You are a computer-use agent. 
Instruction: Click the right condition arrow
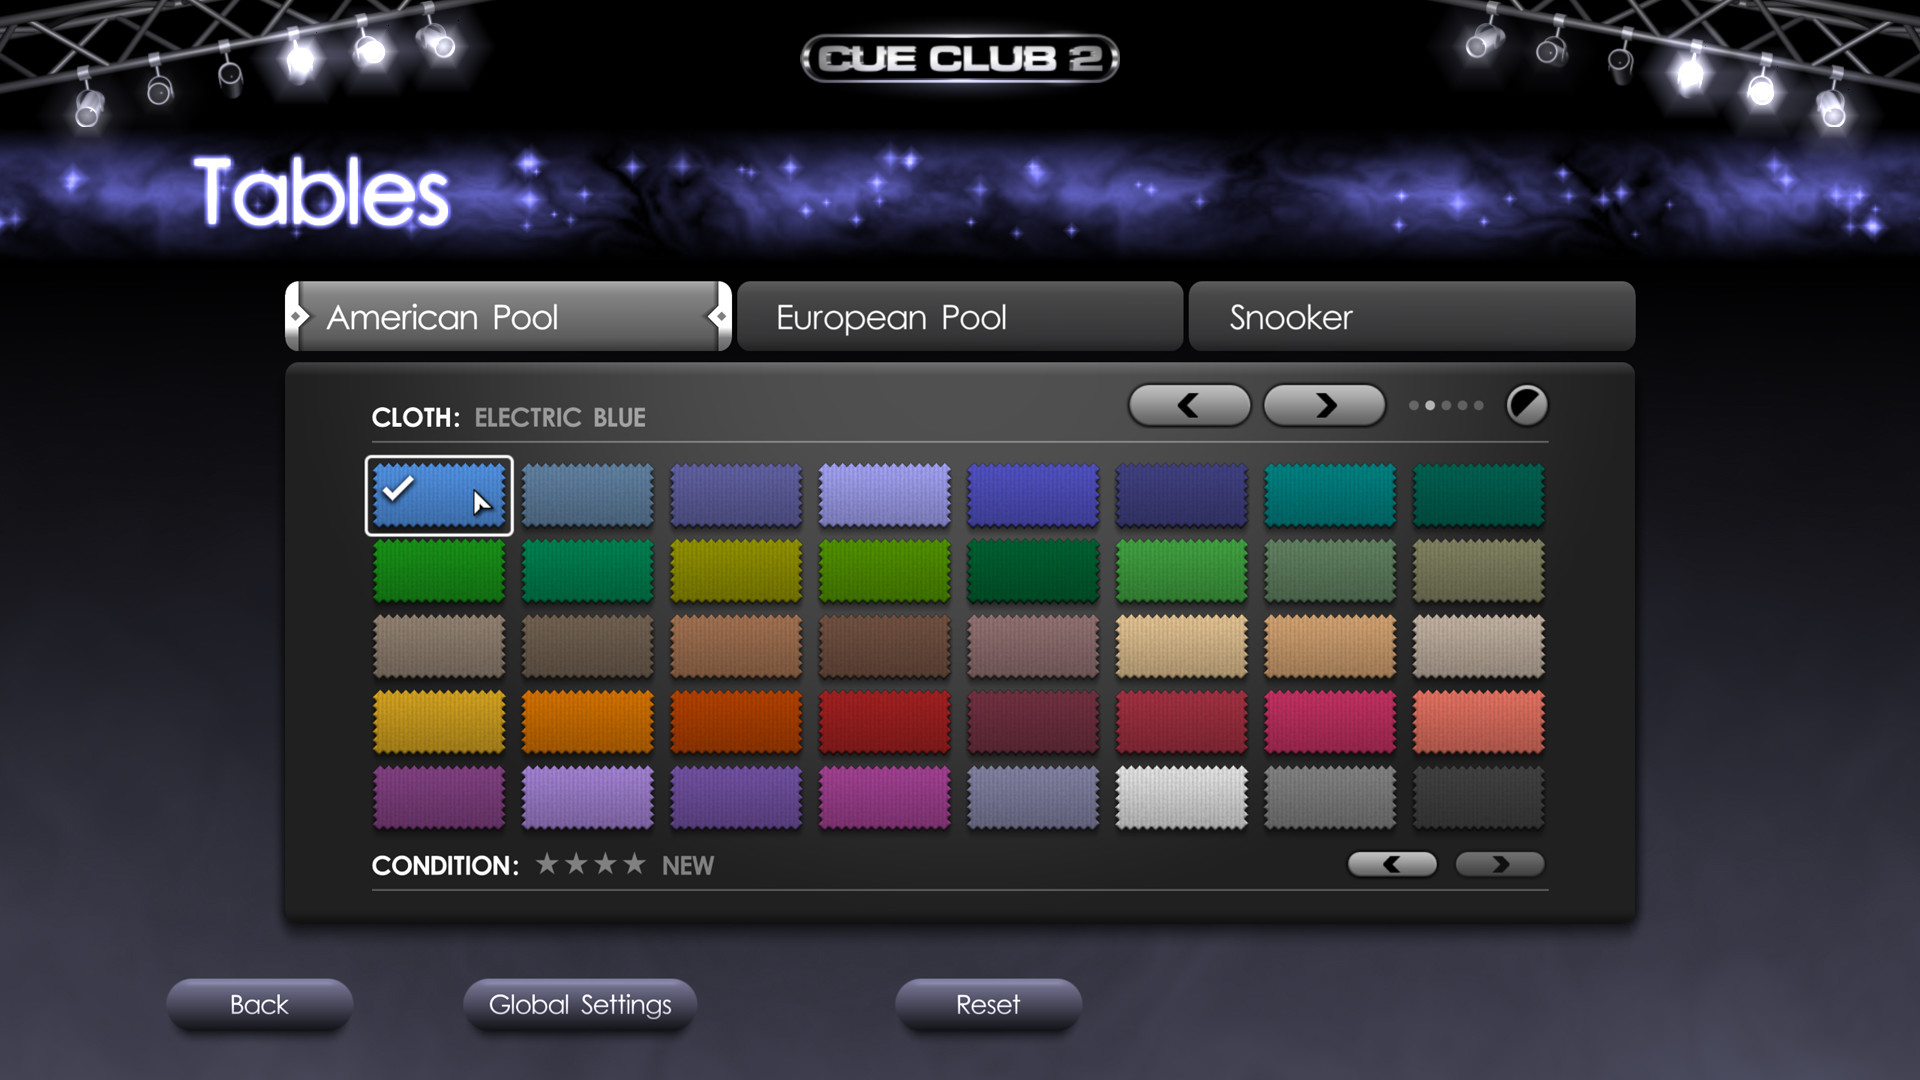pyautogui.click(x=1499, y=865)
